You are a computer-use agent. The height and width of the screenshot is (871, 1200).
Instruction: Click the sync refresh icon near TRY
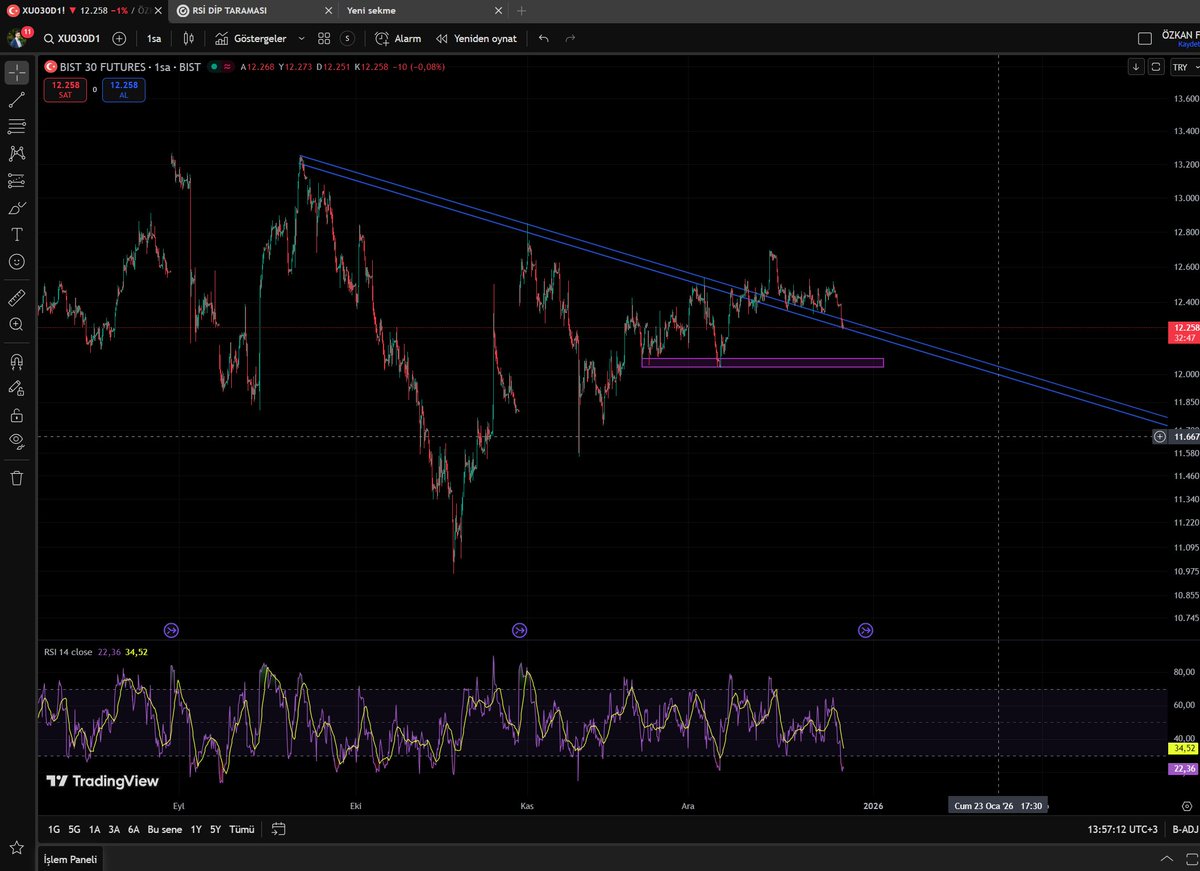pos(1155,67)
